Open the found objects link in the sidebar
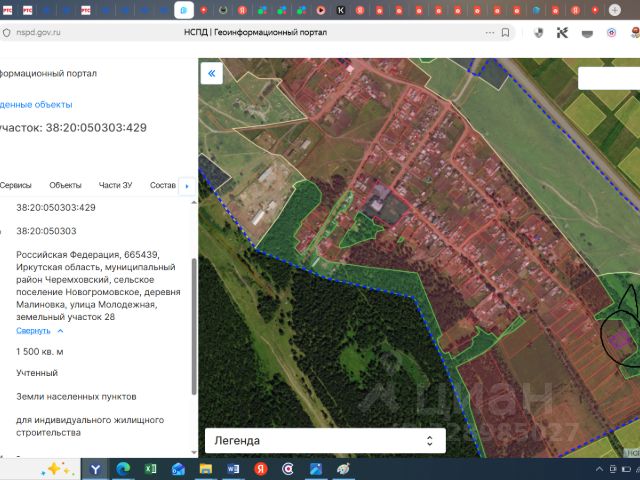Viewport: 640px width, 480px height. click(x=36, y=104)
